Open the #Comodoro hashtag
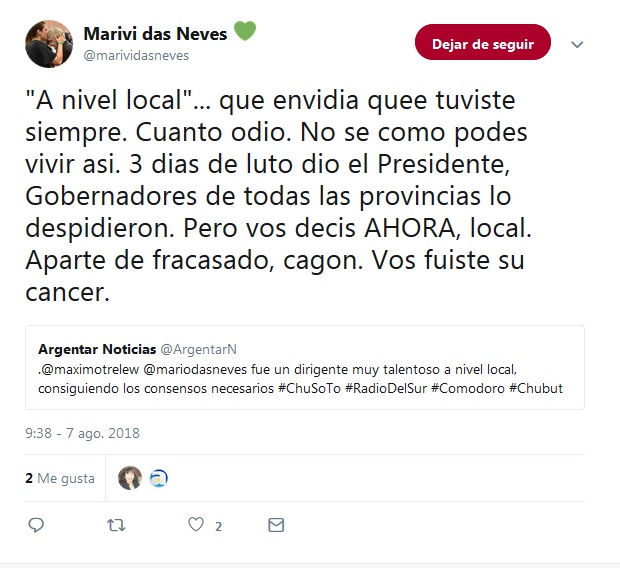620x568 pixels. pyautogui.click(x=468, y=389)
